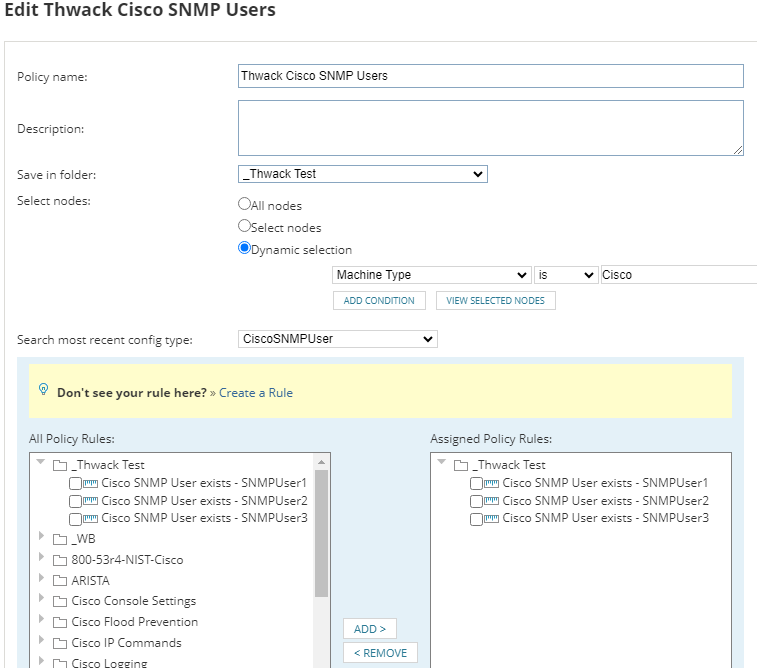
Task: Click the ARISTA folder icon
Action: tap(60, 581)
